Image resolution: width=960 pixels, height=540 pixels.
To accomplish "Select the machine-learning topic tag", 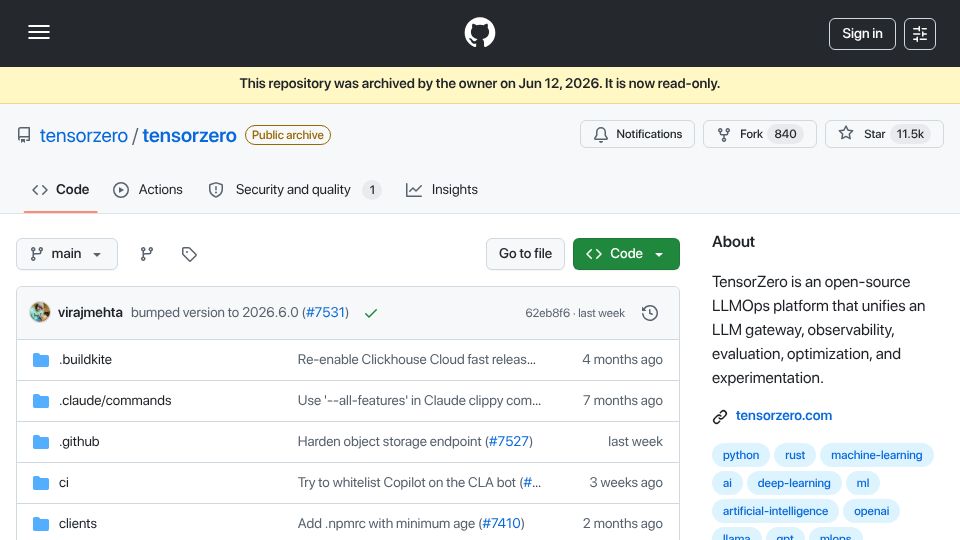I will click(876, 455).
